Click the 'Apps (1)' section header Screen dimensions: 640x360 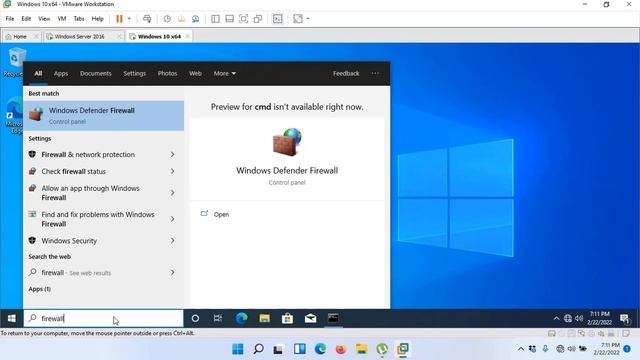coord(40,289)
